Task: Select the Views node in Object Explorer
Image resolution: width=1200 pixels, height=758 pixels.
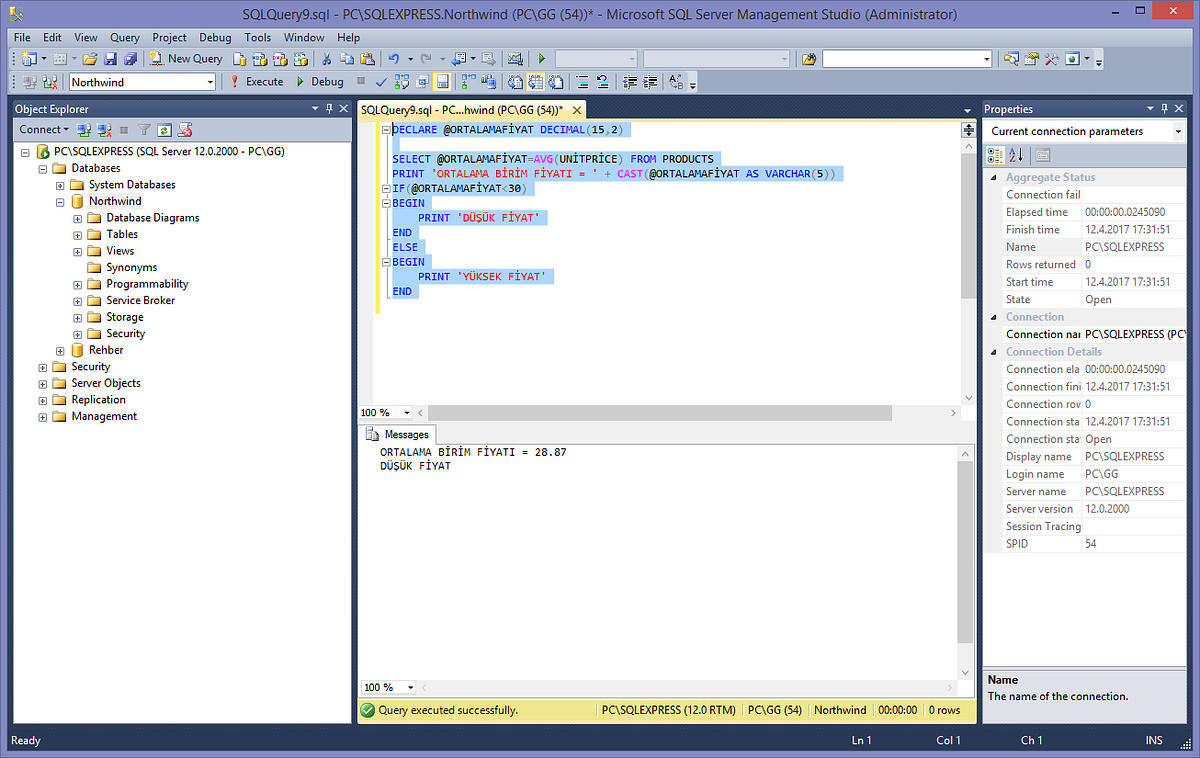Action: coord(120,250)
